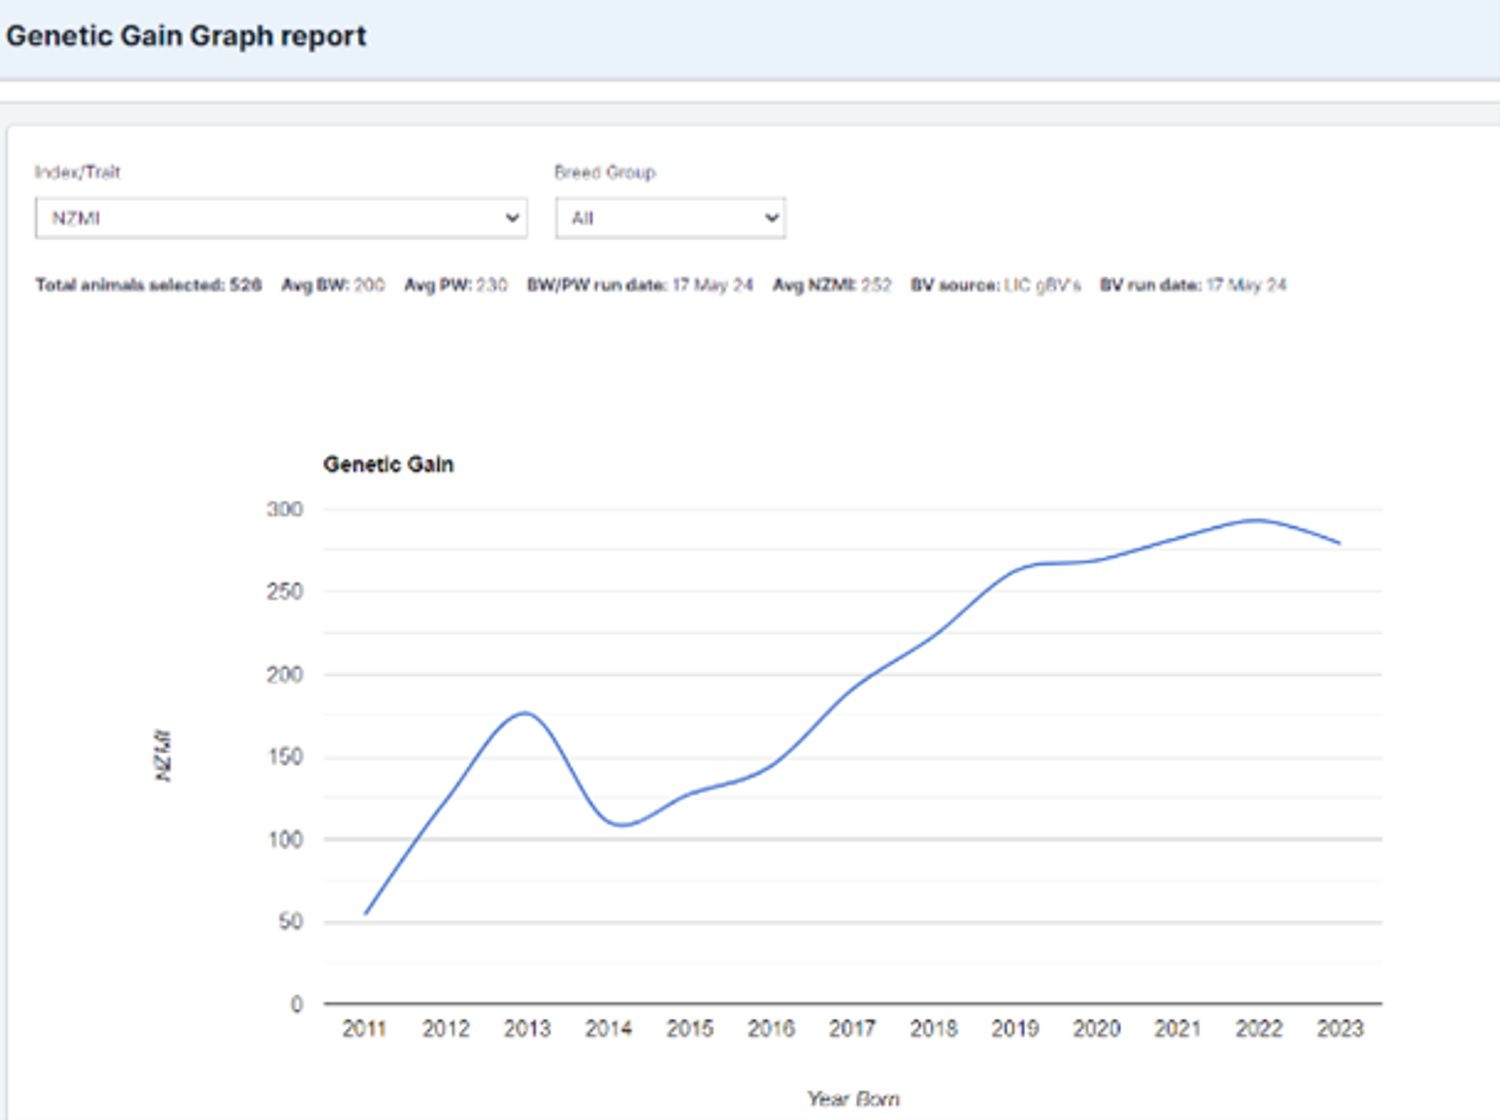Click the Genetic Gain Graph report heading
Screen dimensions: 1500x1120
tap(186, 36)
